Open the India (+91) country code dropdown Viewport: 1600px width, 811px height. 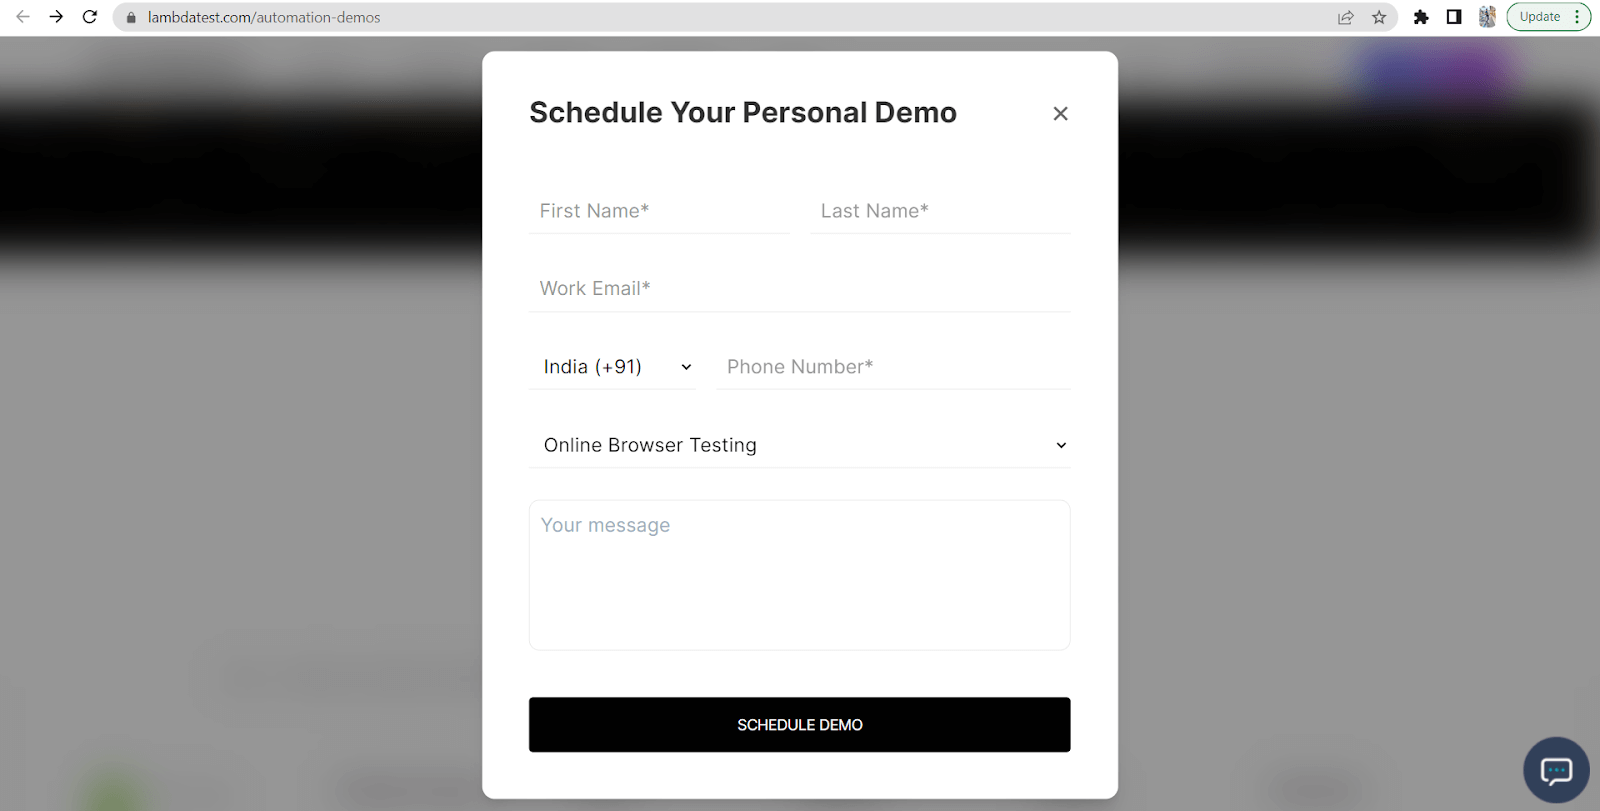612,367
